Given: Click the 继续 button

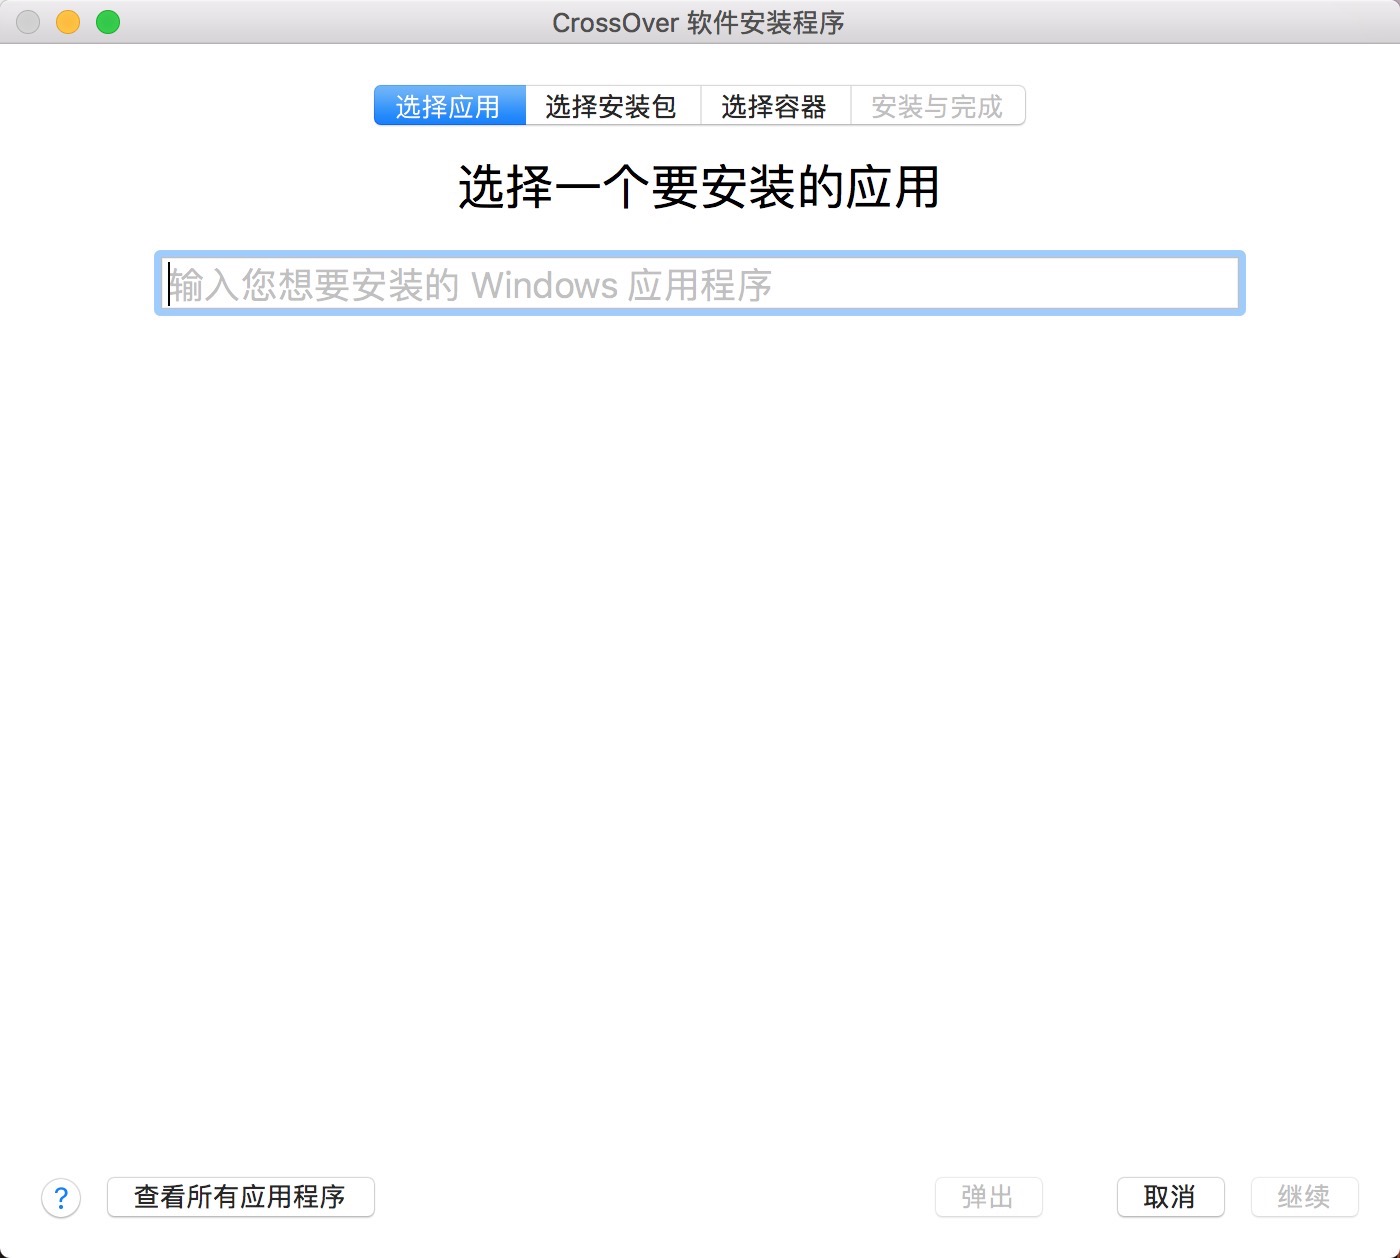Looking at the screenshot, I should coord(1305,1197).
